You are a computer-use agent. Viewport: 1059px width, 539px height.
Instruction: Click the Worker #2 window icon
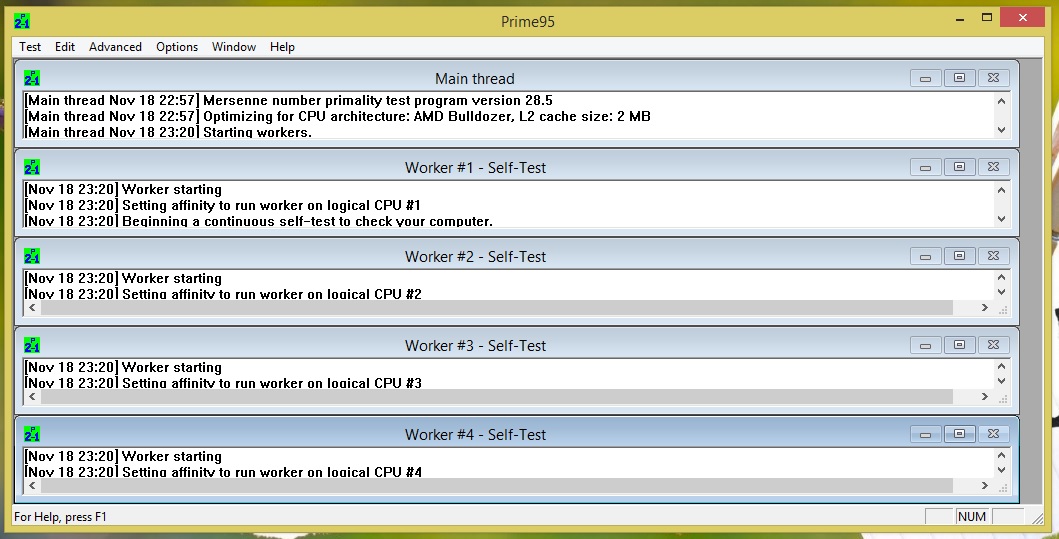point(32,256)
